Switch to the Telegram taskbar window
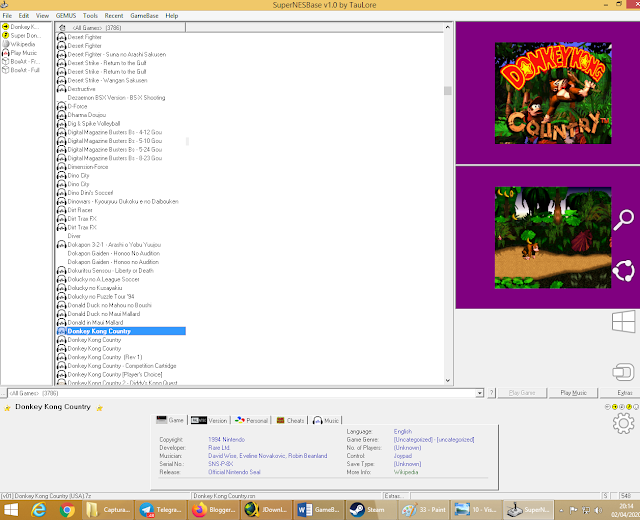 [160, 510]
